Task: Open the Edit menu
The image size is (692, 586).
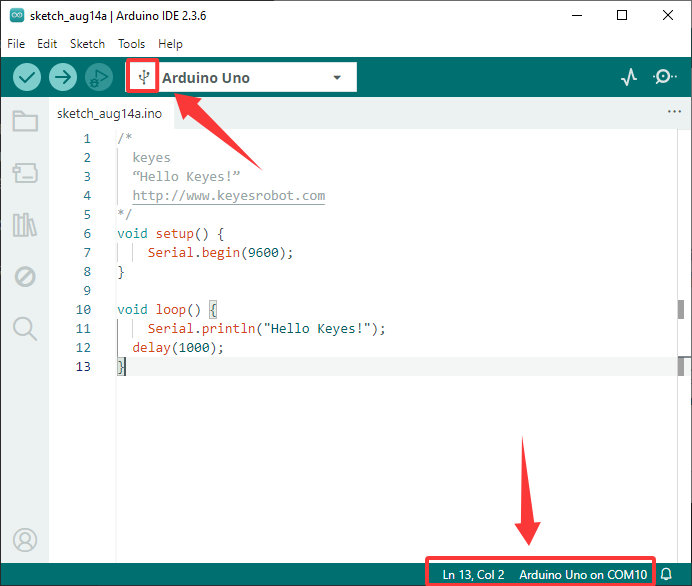Action: point(47,44)
